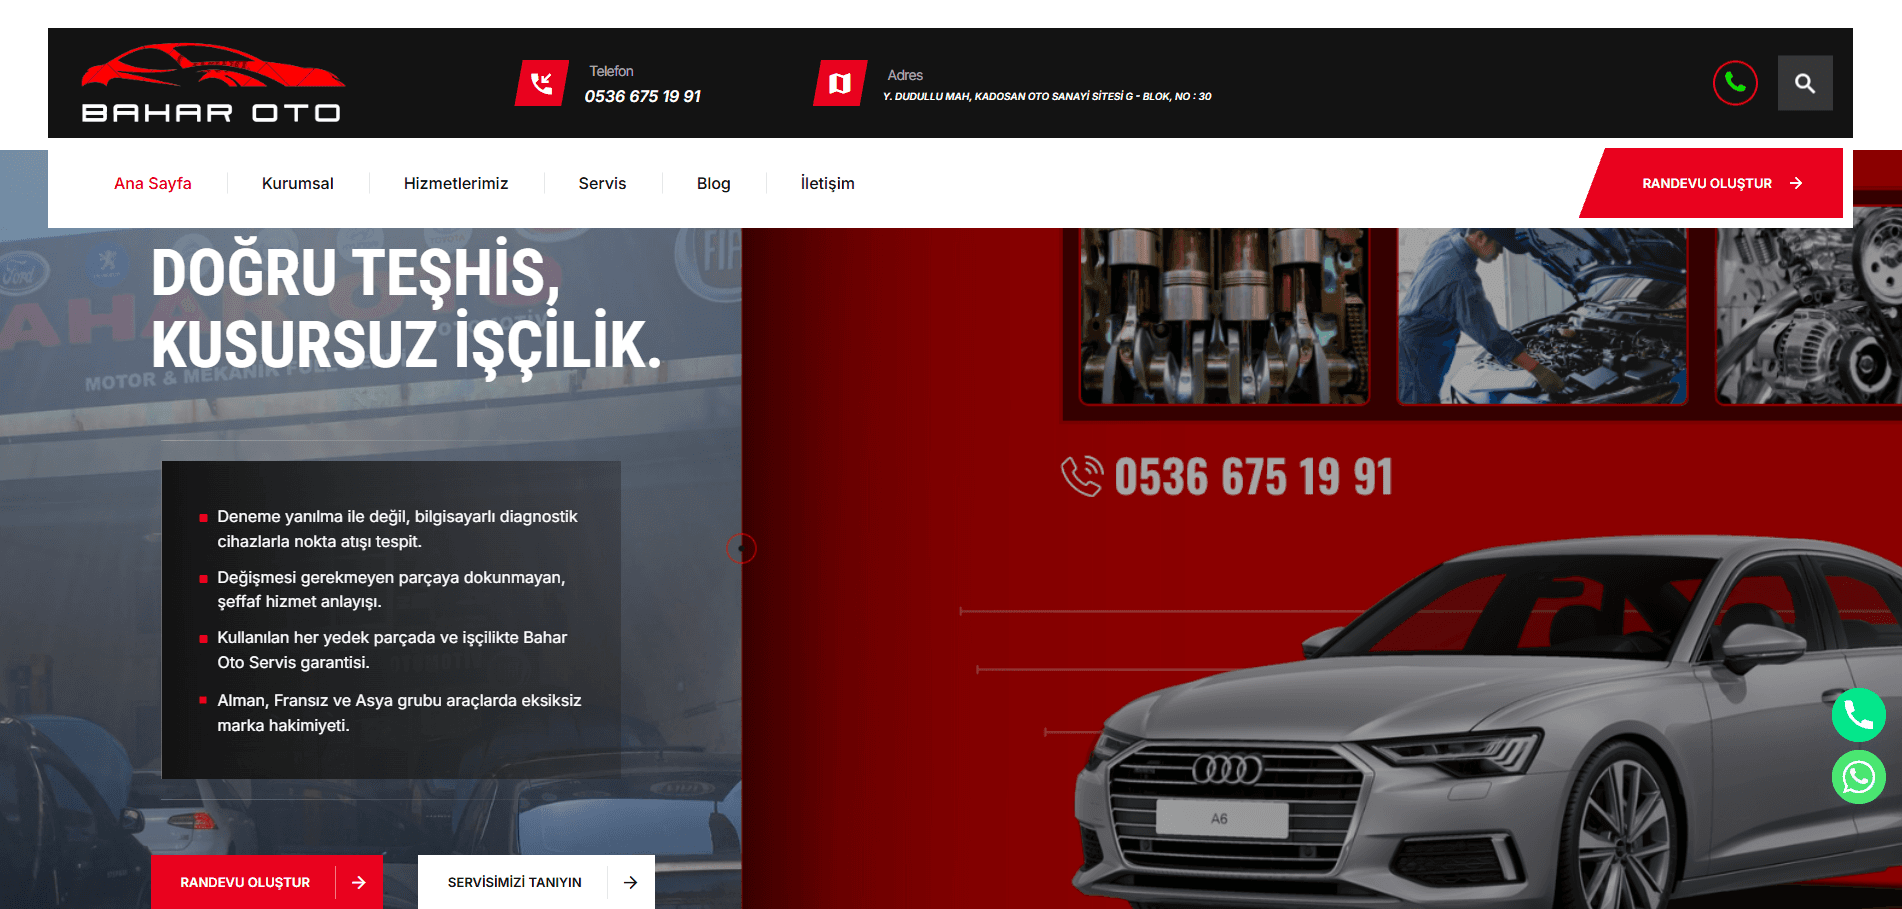1902x909 pixels.
Task: Open the Hizmetlerimiz menu item
Action: [x=456, y=183]
